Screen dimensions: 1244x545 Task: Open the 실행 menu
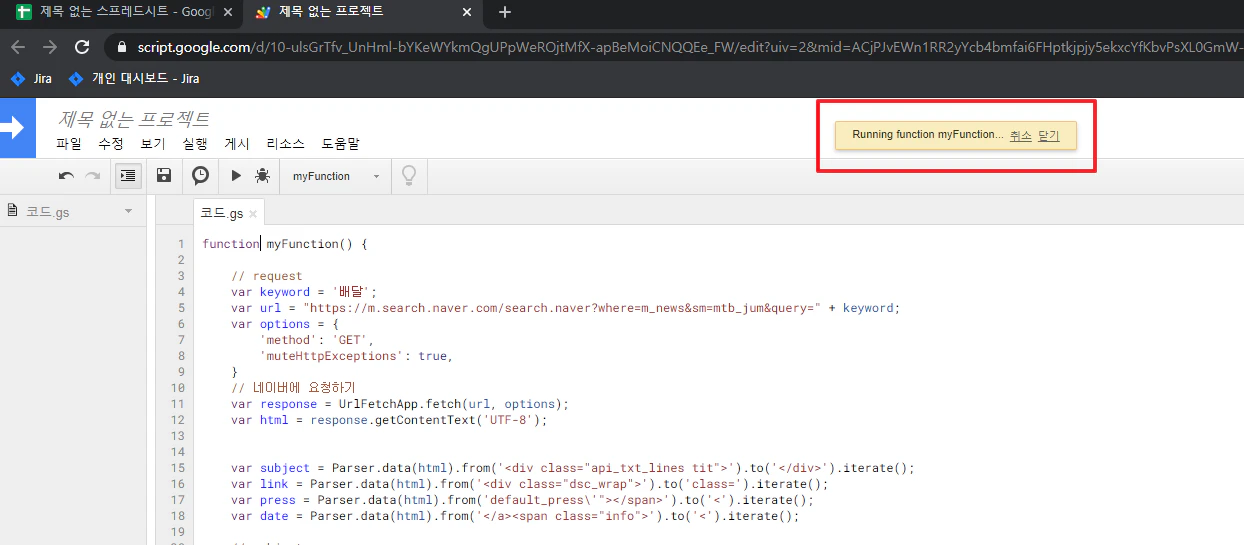(x=195, y=144)
